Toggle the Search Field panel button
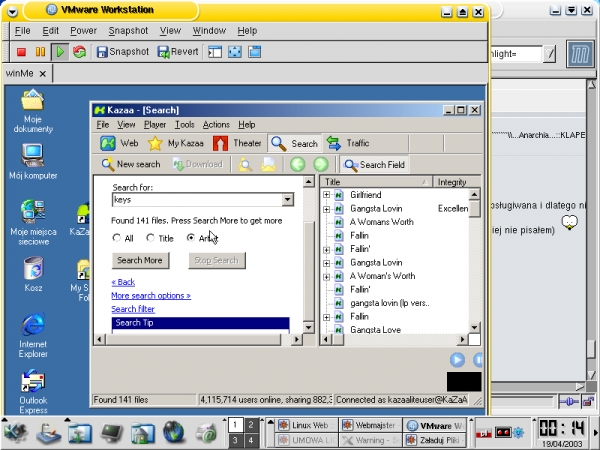600x450 pixels. (374, 165)
